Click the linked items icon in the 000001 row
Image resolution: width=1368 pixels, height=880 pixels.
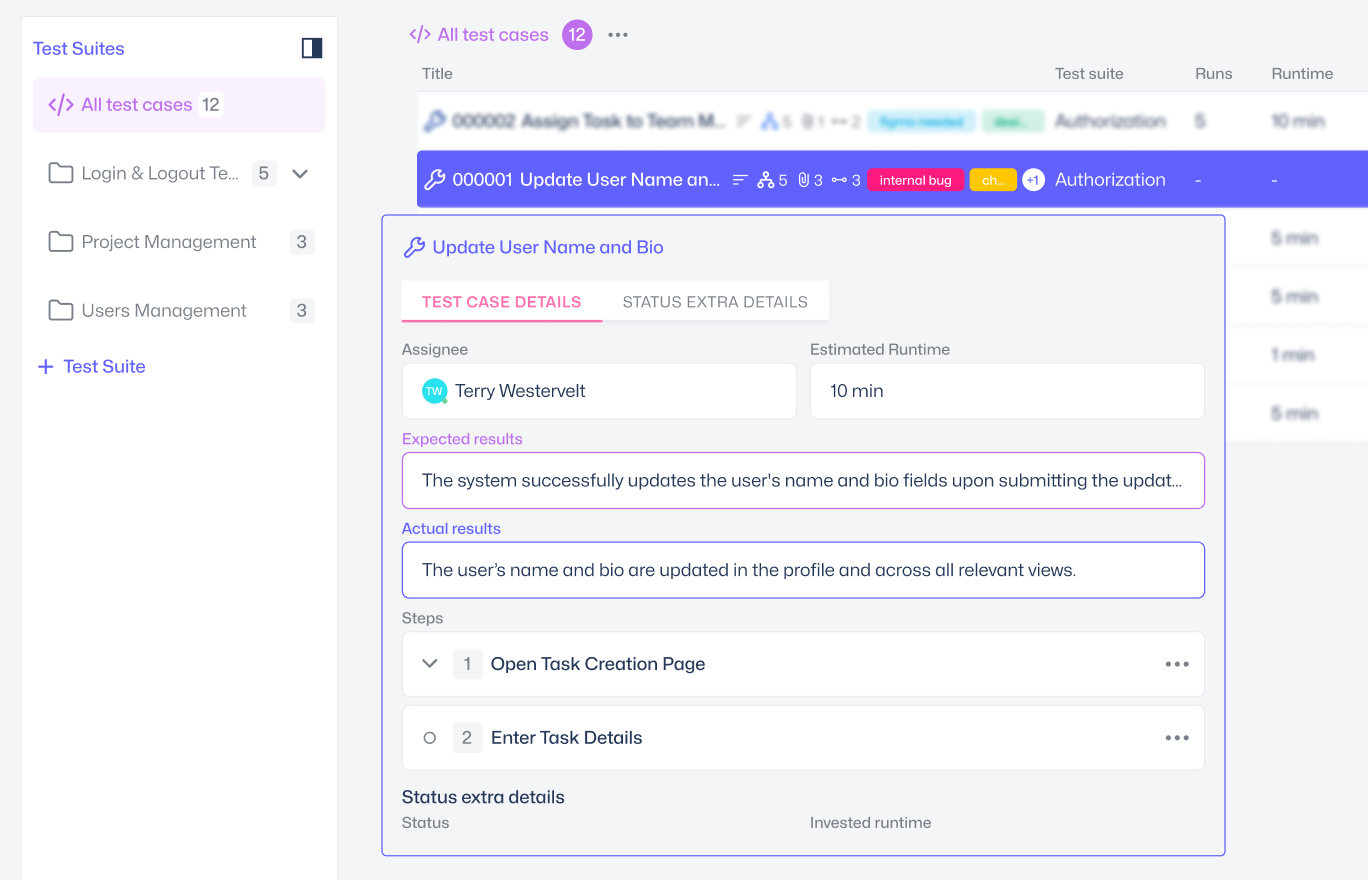839,180
